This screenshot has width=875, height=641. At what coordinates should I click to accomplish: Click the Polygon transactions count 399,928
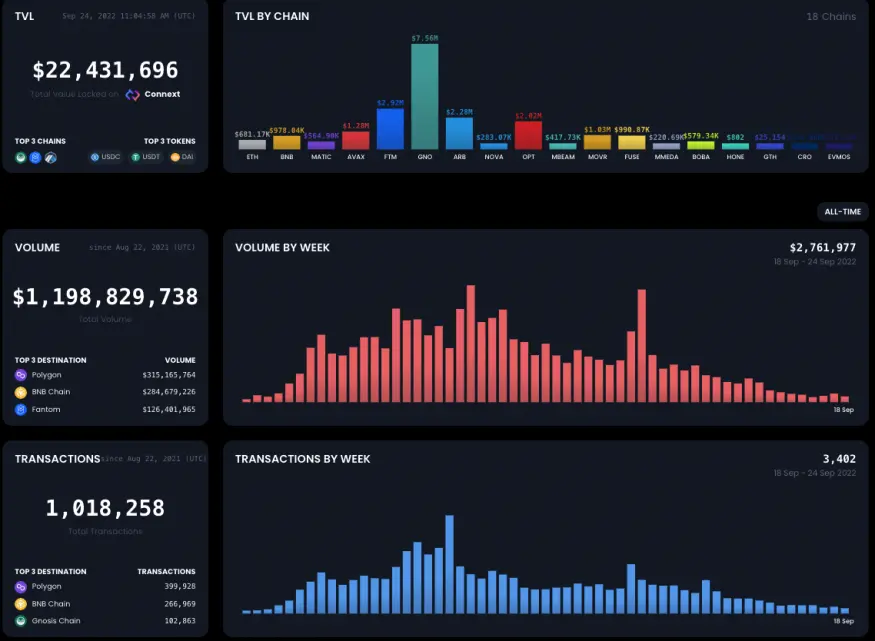click(180, 586)
